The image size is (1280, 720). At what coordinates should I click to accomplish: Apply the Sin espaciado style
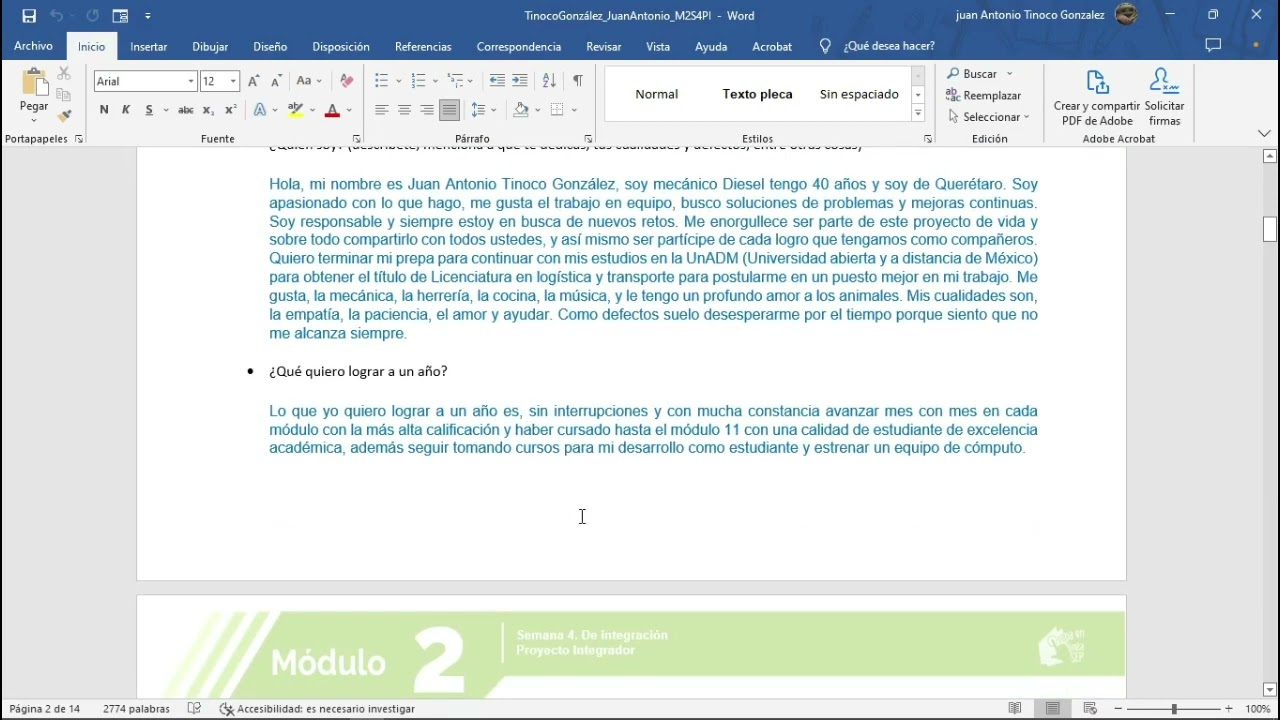859,94
